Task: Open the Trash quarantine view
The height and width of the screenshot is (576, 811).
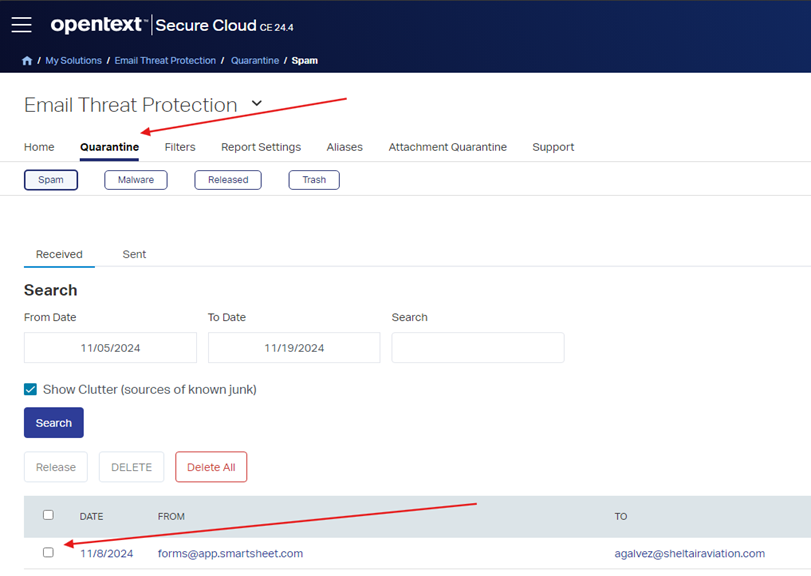Action: [x=314, y=180]
